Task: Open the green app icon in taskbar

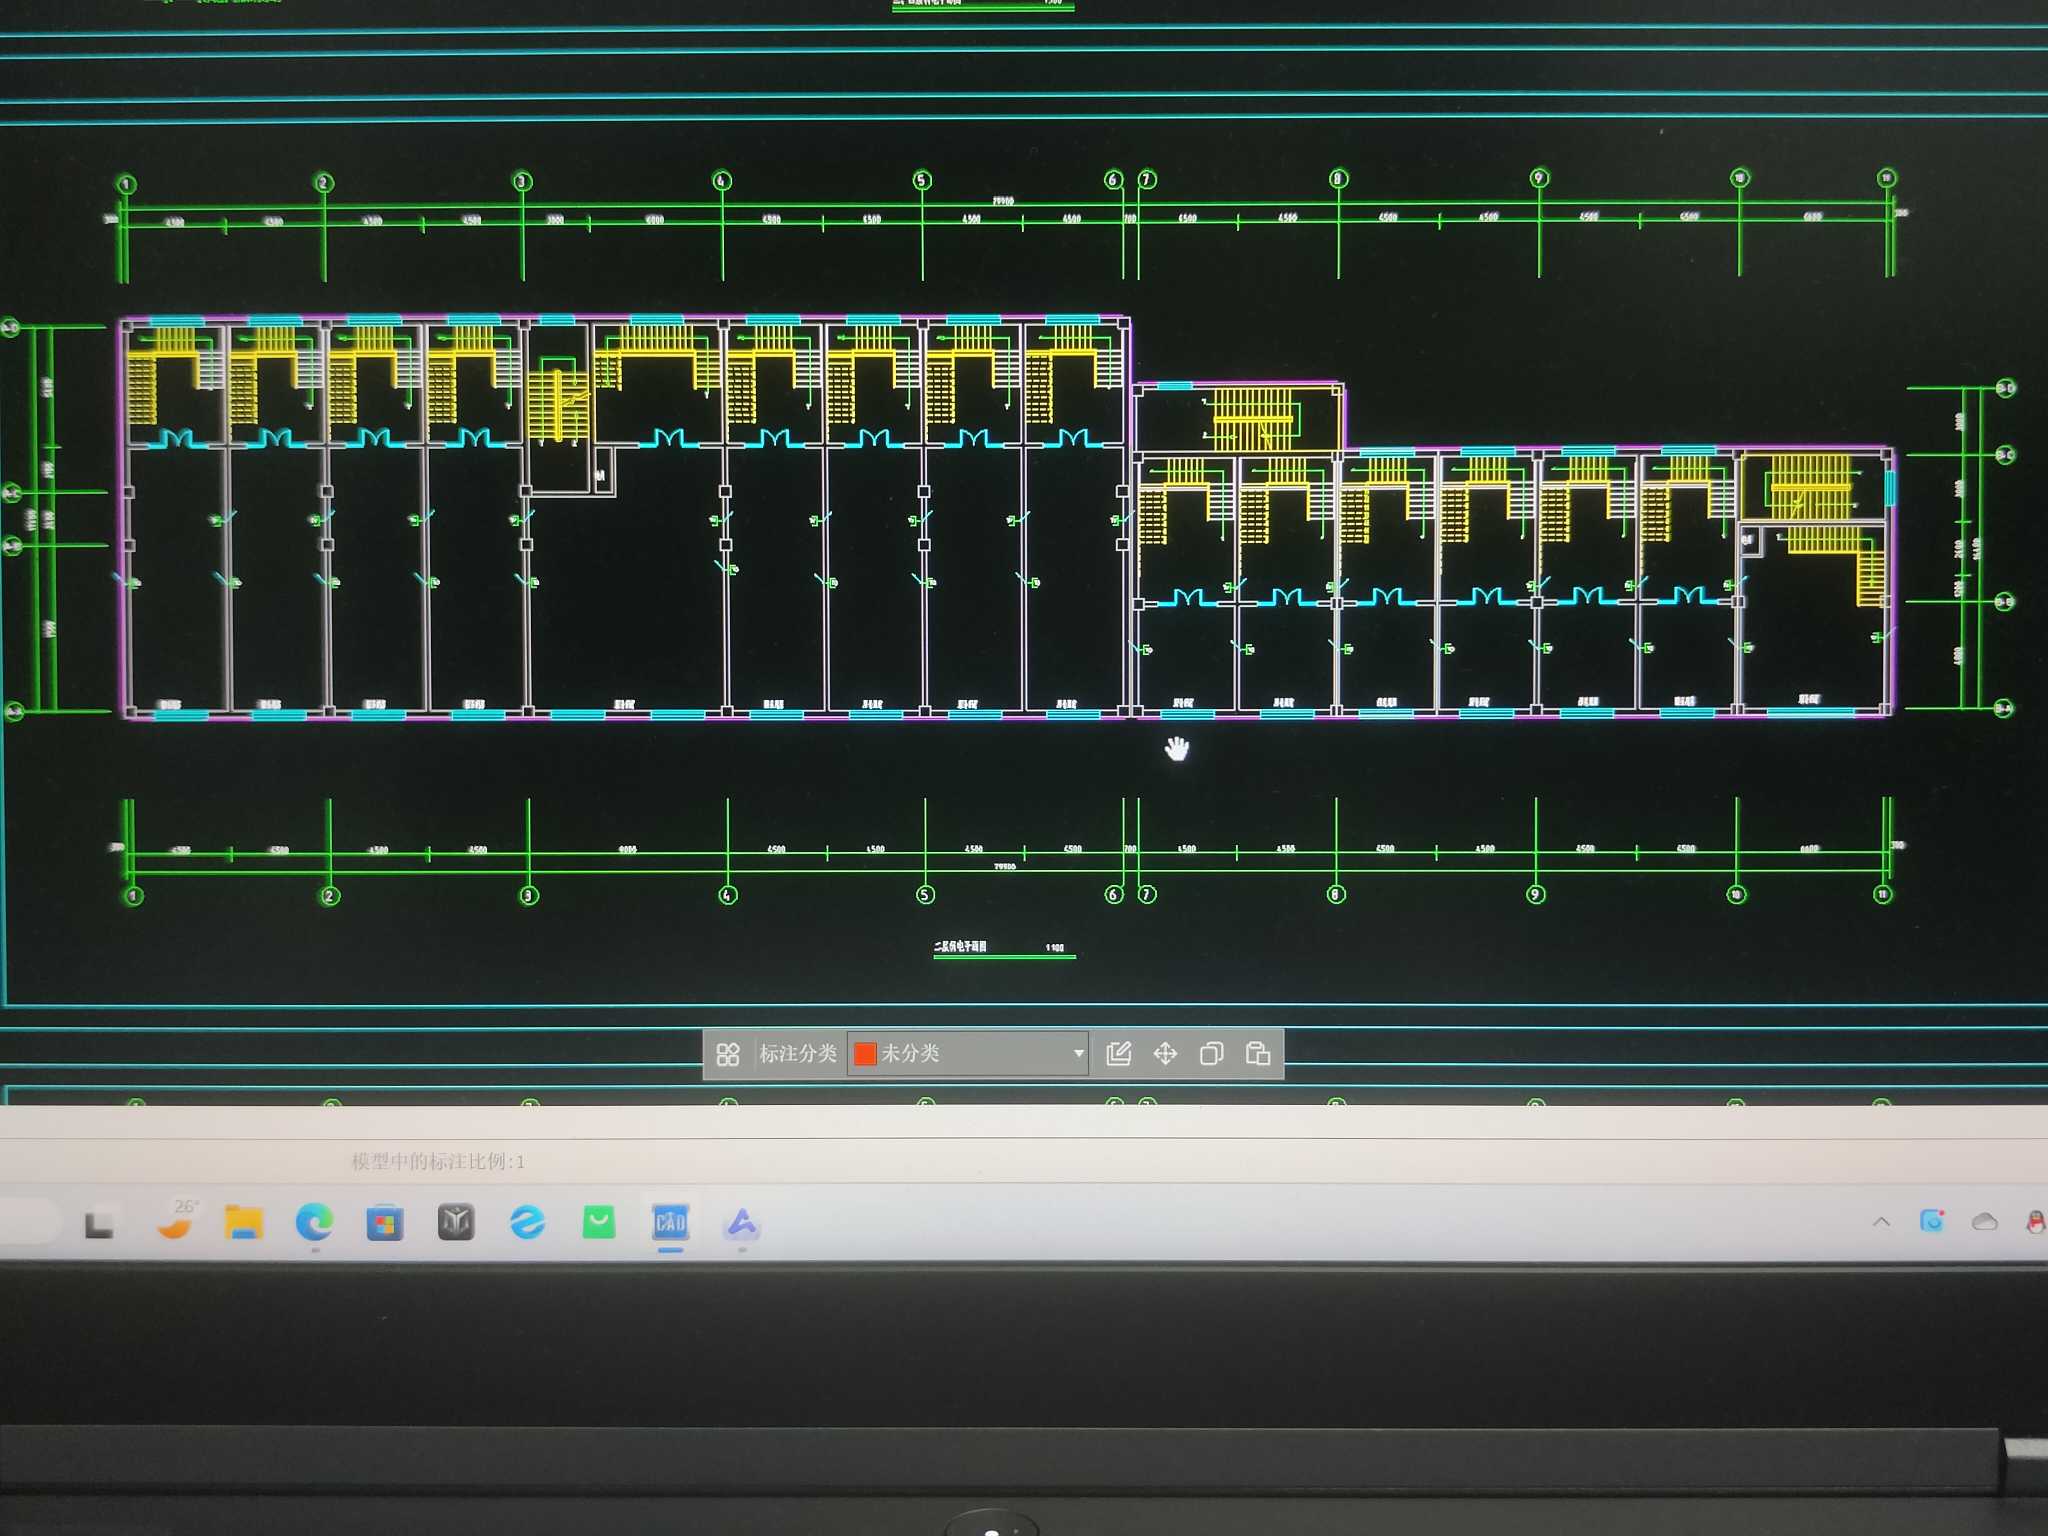Action: pyautogui.click(x=599, y=1222)
